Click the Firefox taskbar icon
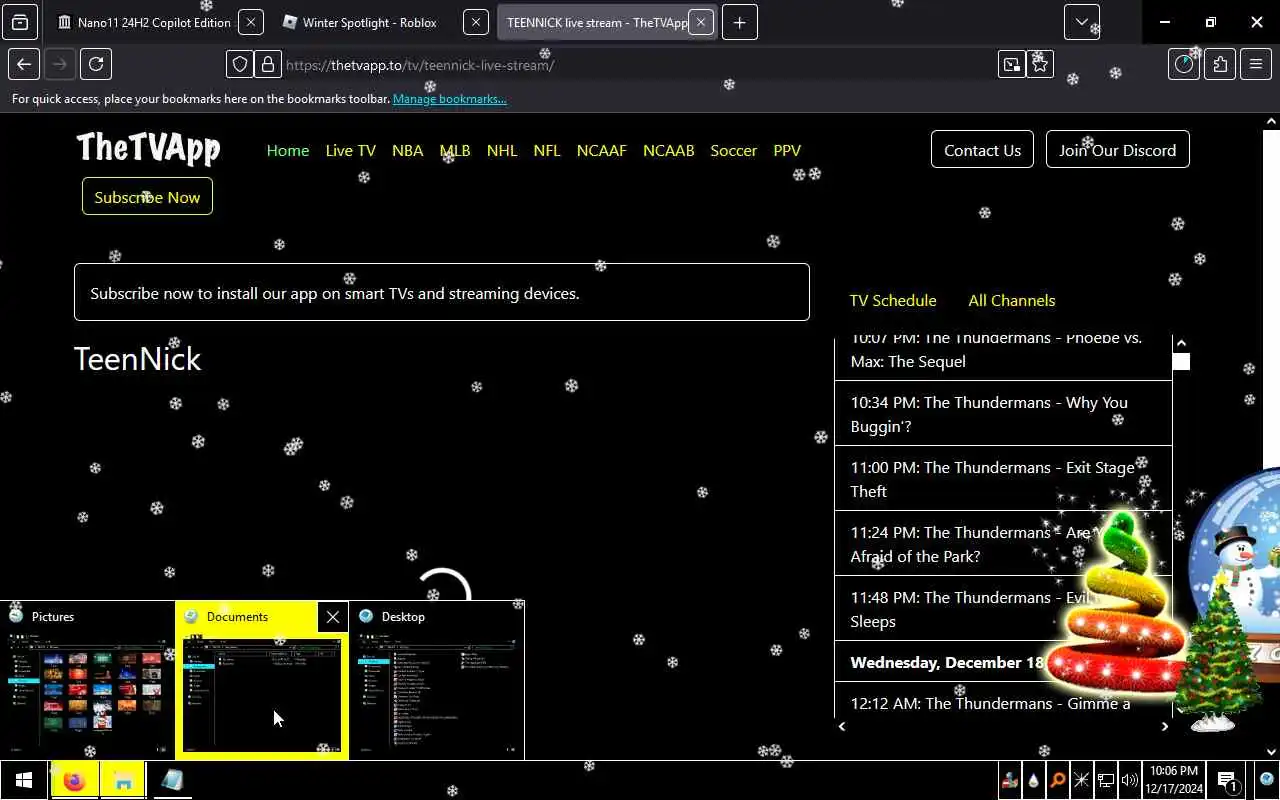The height and width of the screenshot is (800, 1280). [x=74, y=780]
